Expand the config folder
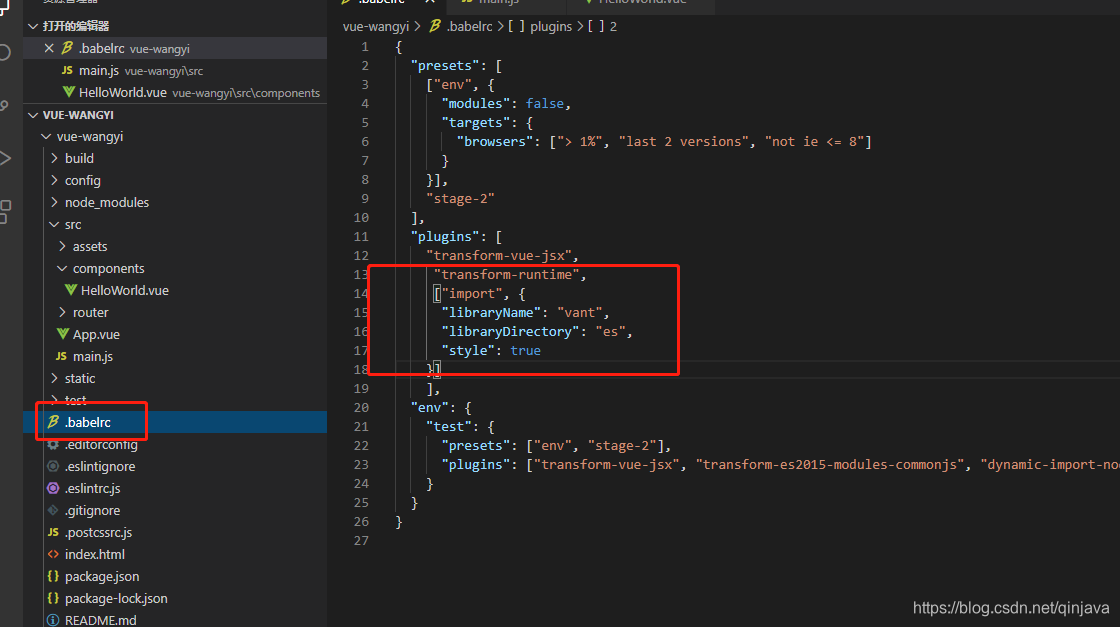Screen dimensions: 1120x627 (54, 181)
